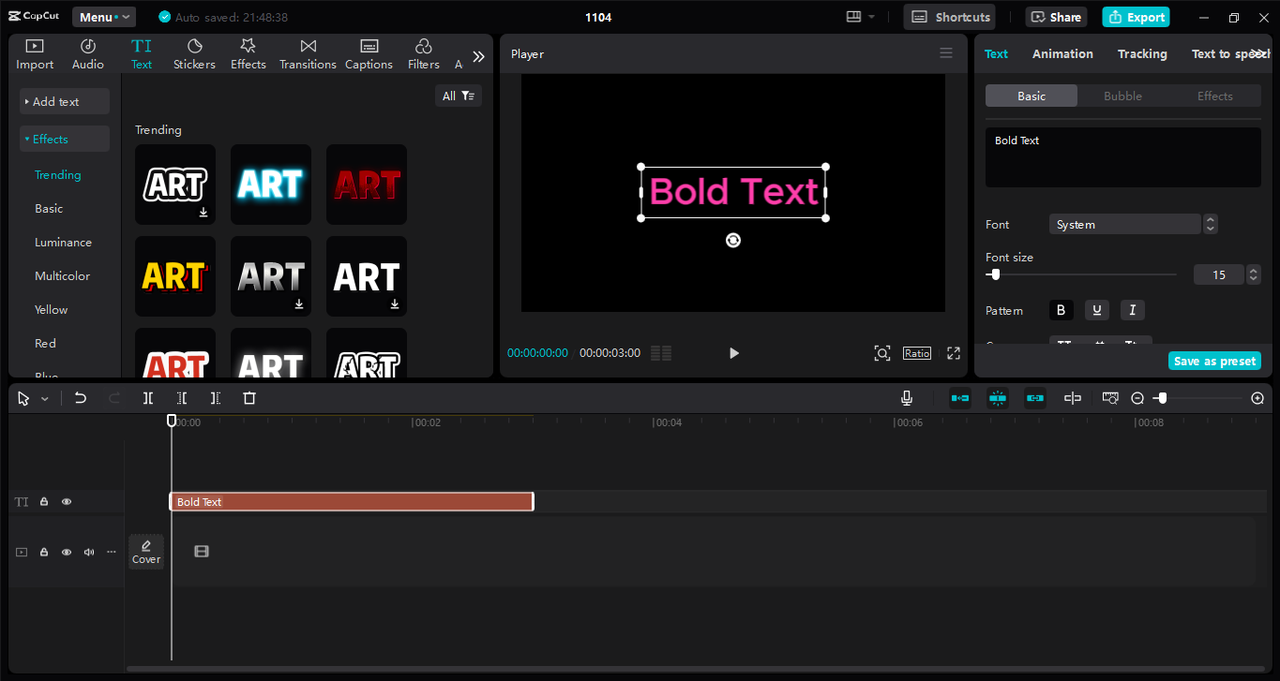This screenshot has height=681, width=1280.
Task: Select the Effects sub-tab in text panel
Action: click(x=1215, y=96)
